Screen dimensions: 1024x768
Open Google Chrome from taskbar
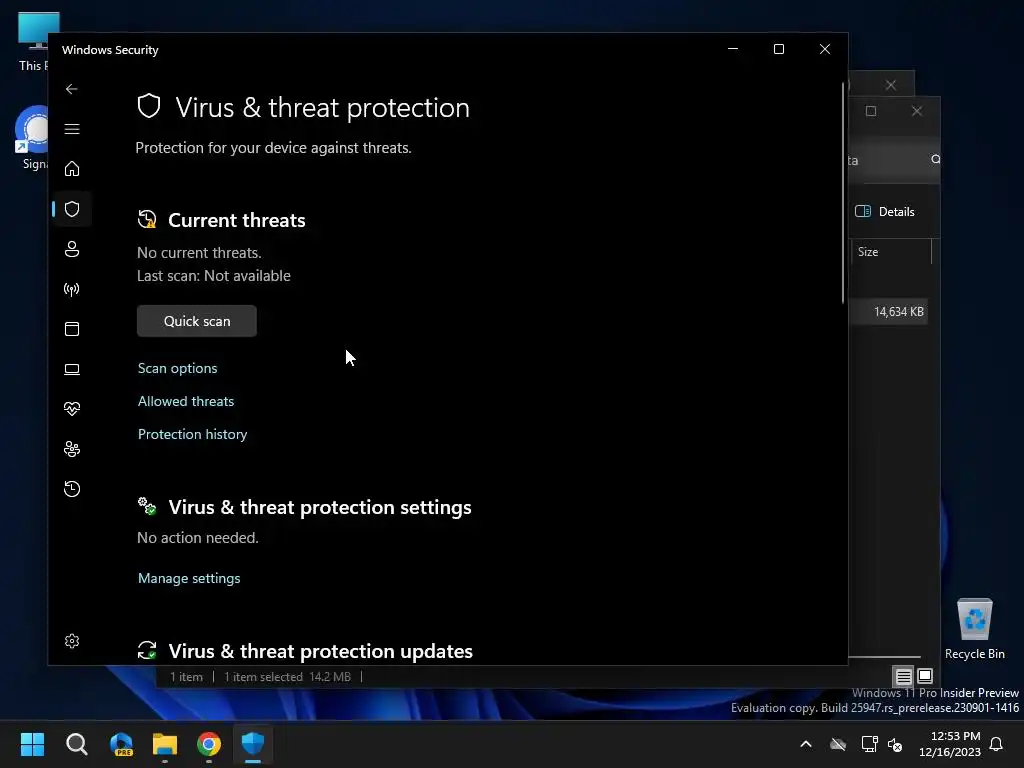[209, 744]
